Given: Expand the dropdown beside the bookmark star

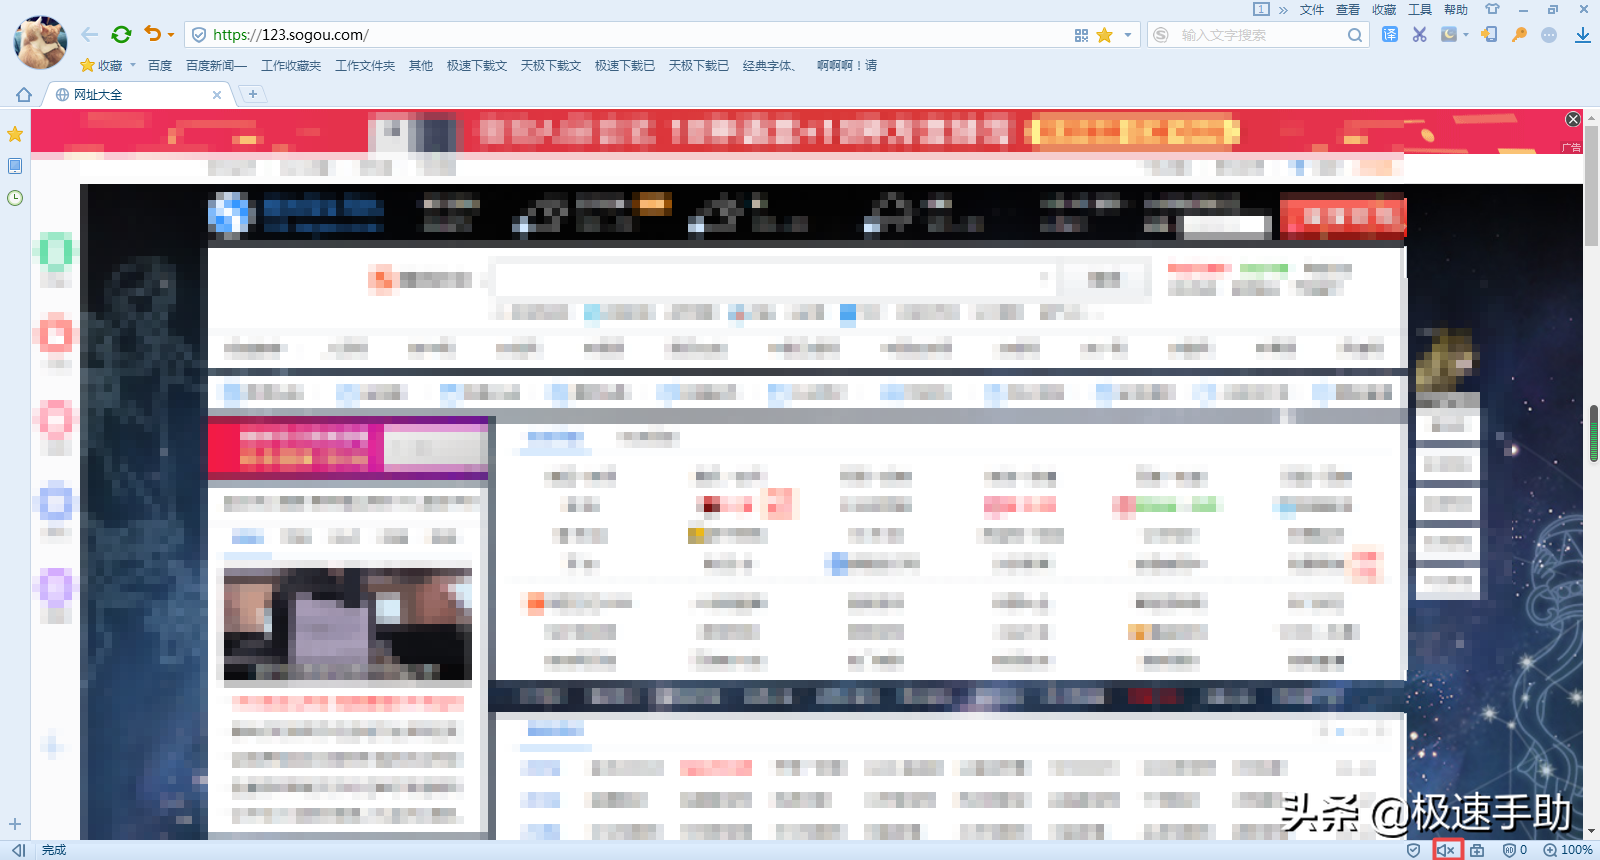Looking at the screenshot, I should (x=1128, y=35).
